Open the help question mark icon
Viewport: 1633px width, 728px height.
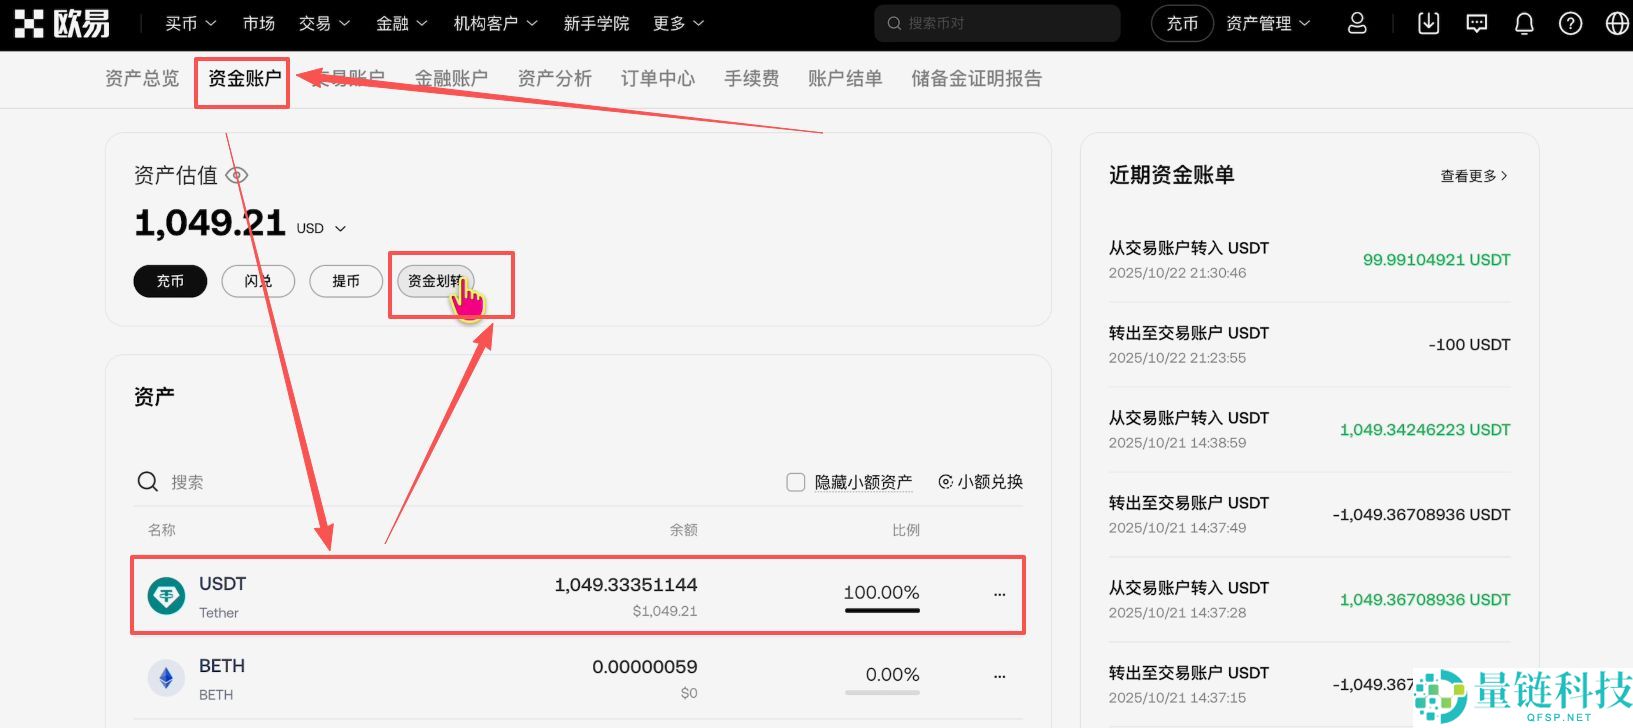coord(1571,23)
